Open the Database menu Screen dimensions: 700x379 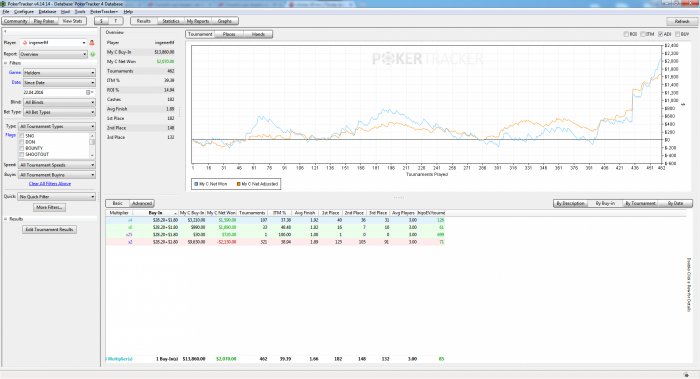(47, 12)
